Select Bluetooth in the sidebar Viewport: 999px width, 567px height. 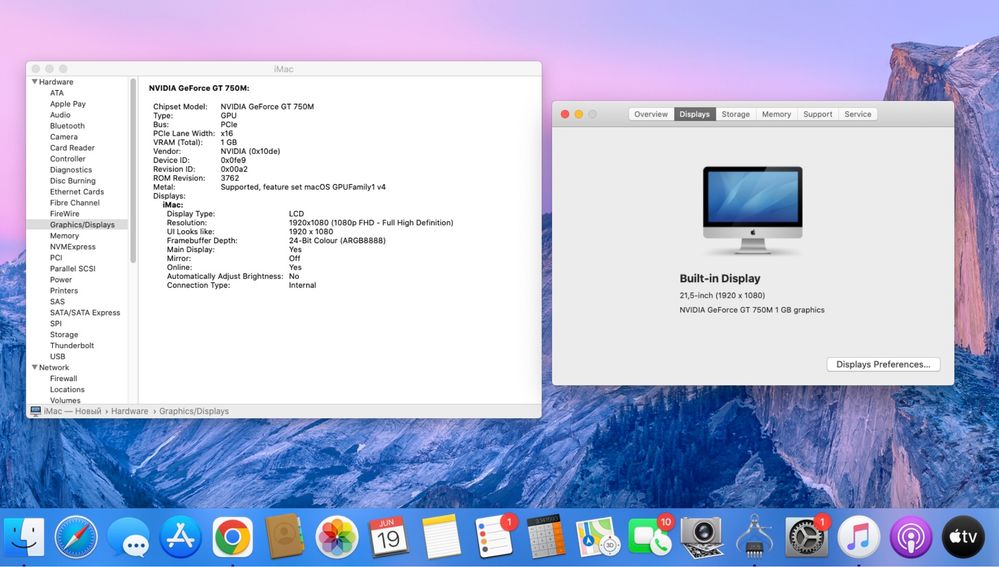coord(67,126)
